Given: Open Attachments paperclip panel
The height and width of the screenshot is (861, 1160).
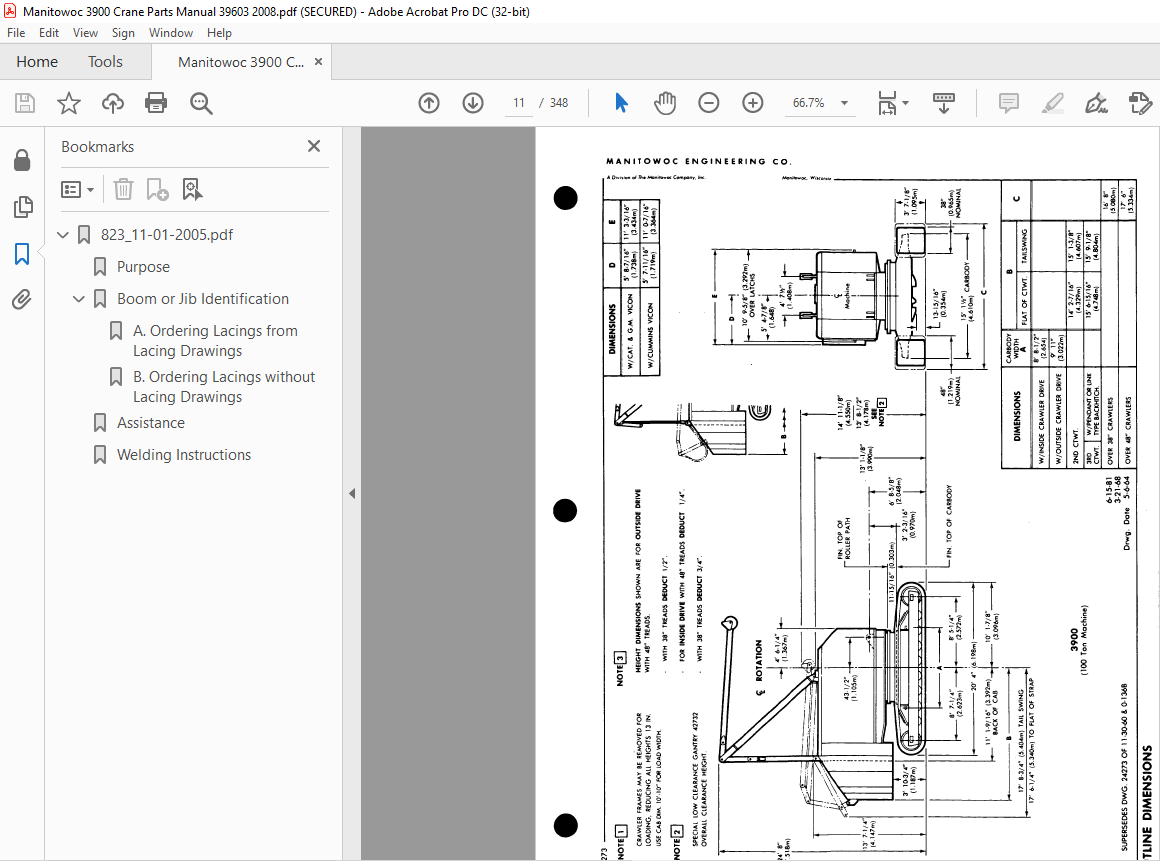Looking at the screenshot, I should tap(22, 300).
